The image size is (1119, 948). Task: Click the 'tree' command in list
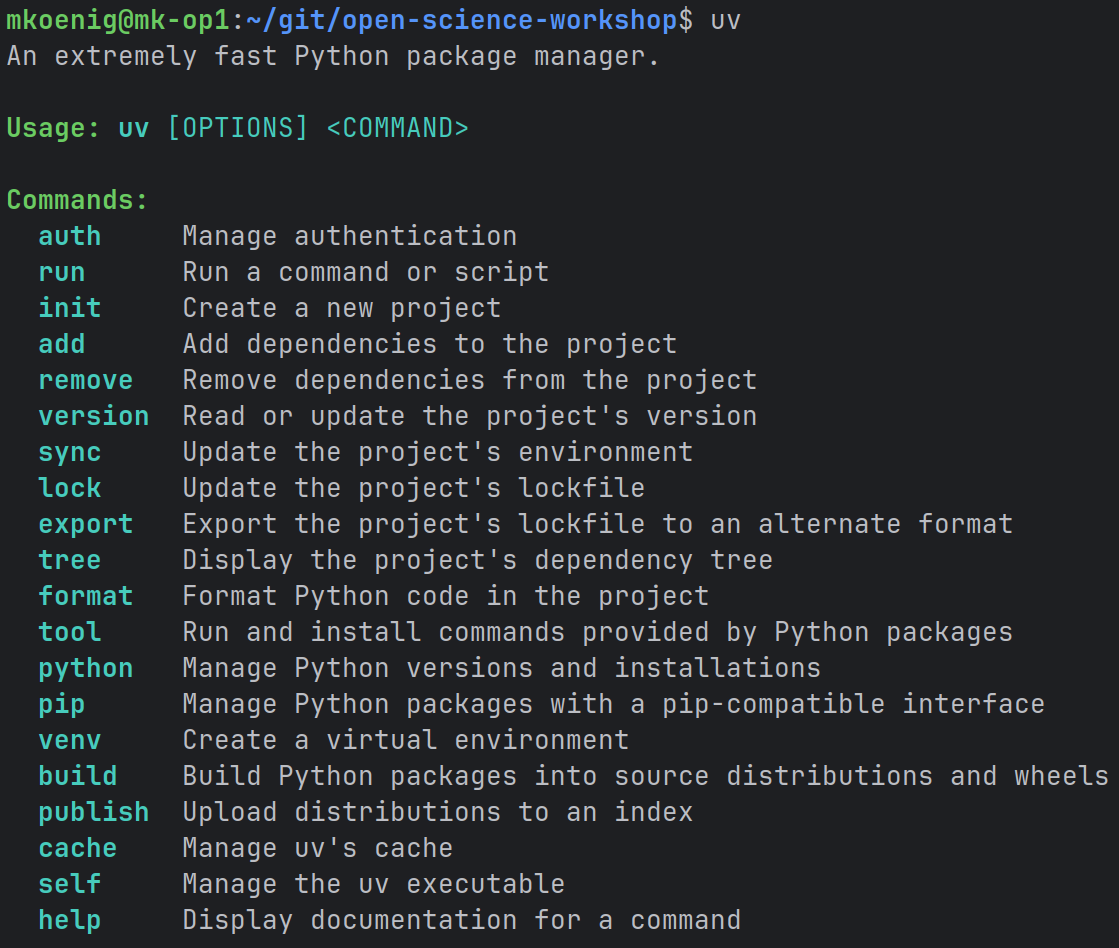coord(70,560)
